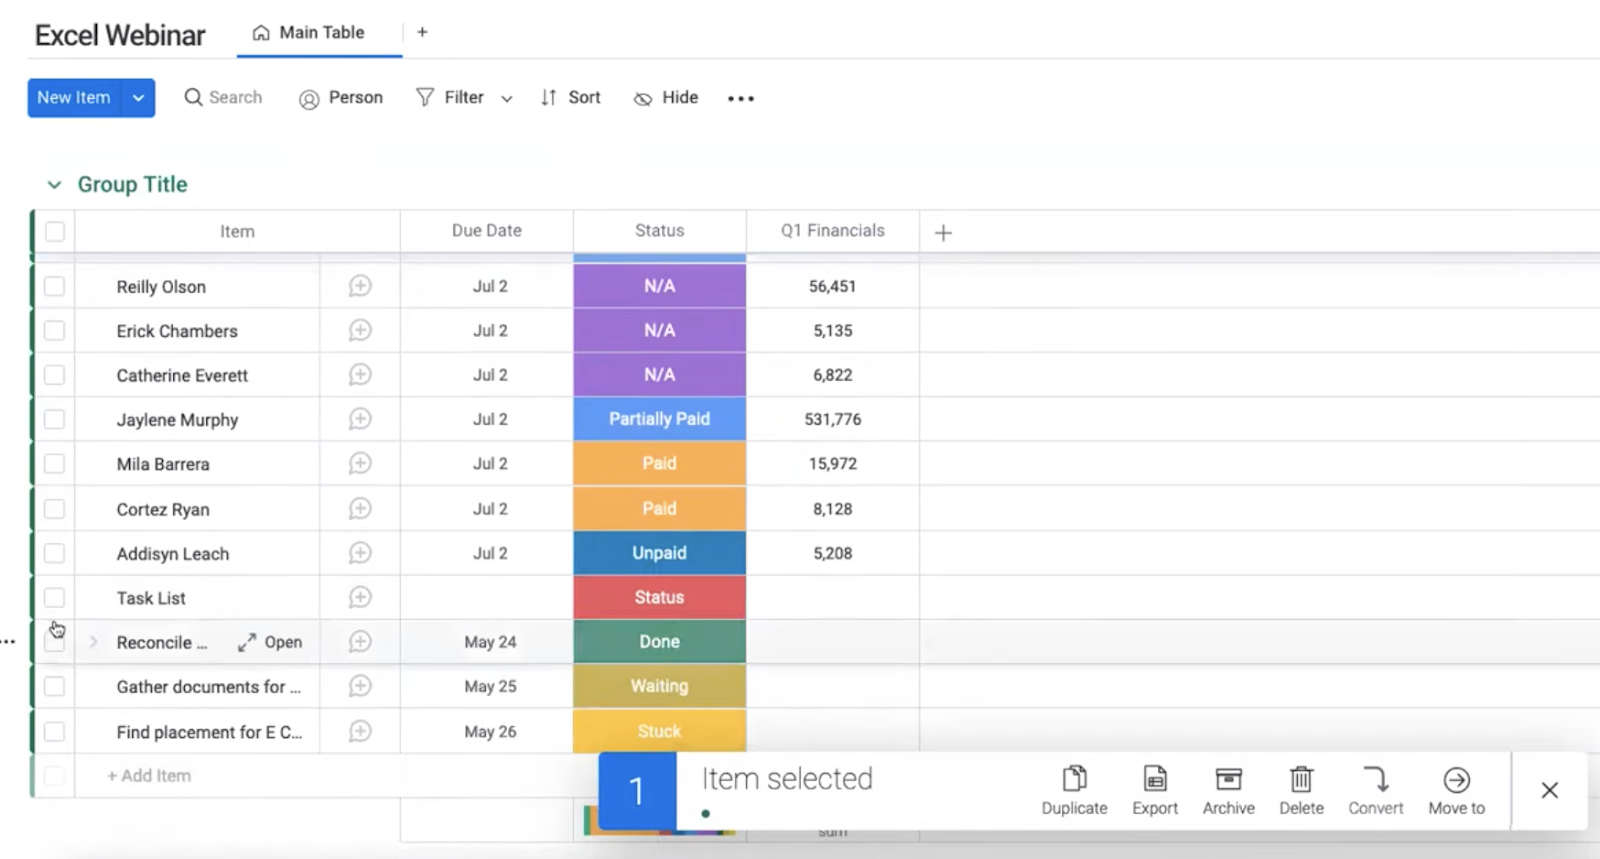Click the Excel Webinar board title

120,35
